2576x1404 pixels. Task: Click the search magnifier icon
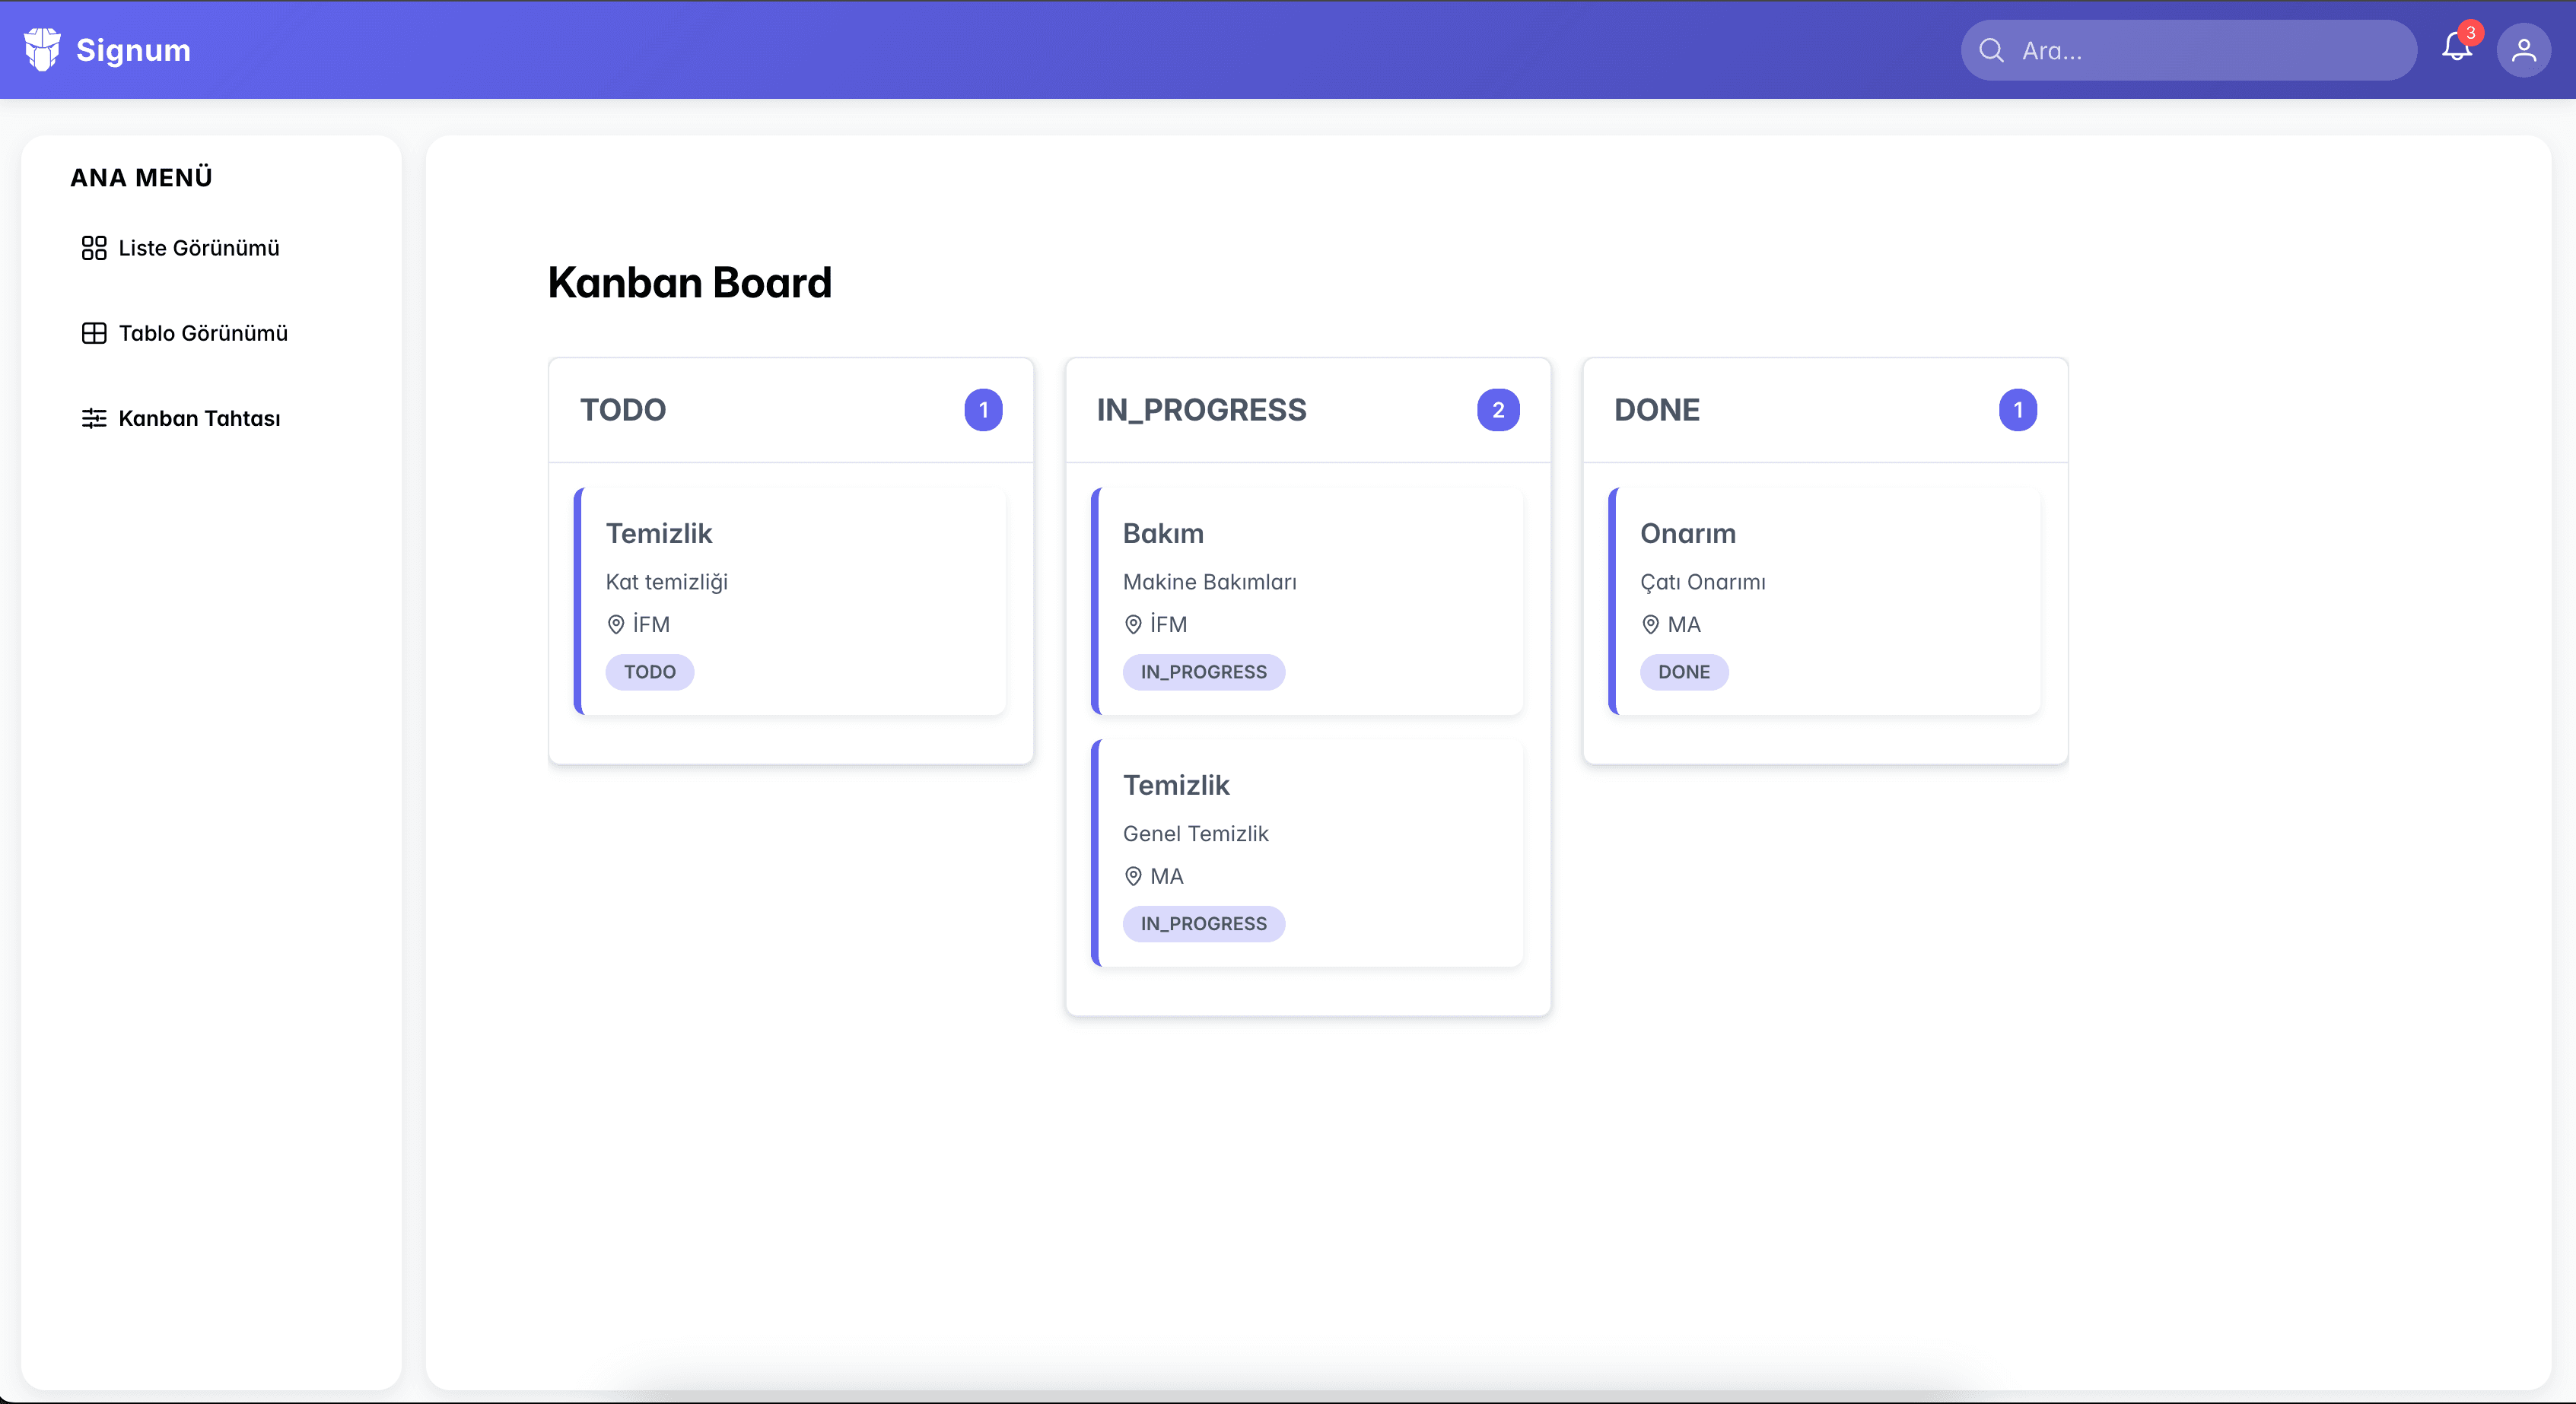click(1991, 50)
